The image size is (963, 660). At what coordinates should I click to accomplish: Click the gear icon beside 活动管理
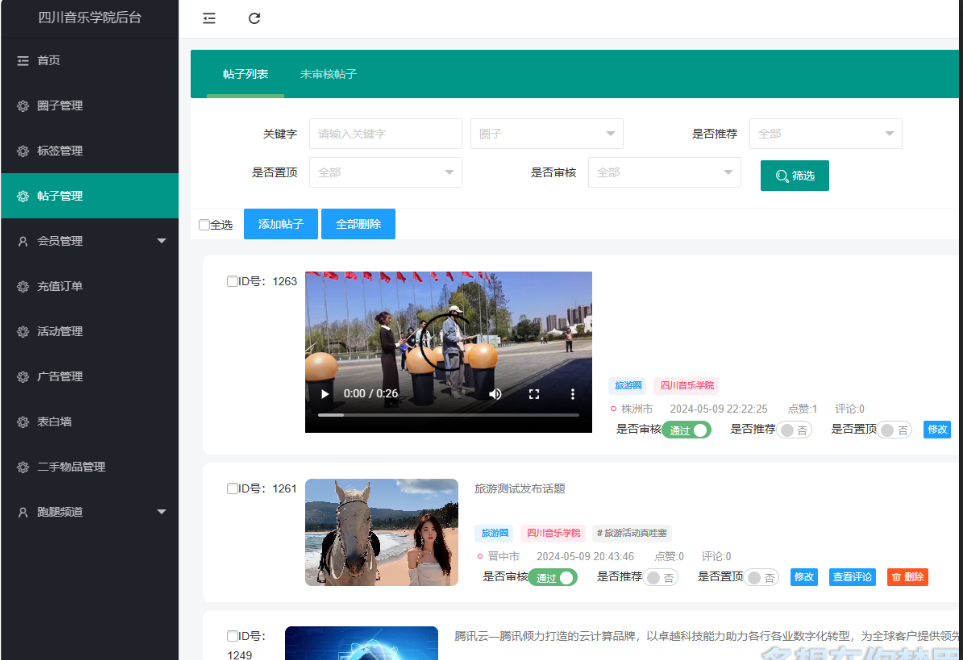23,331
